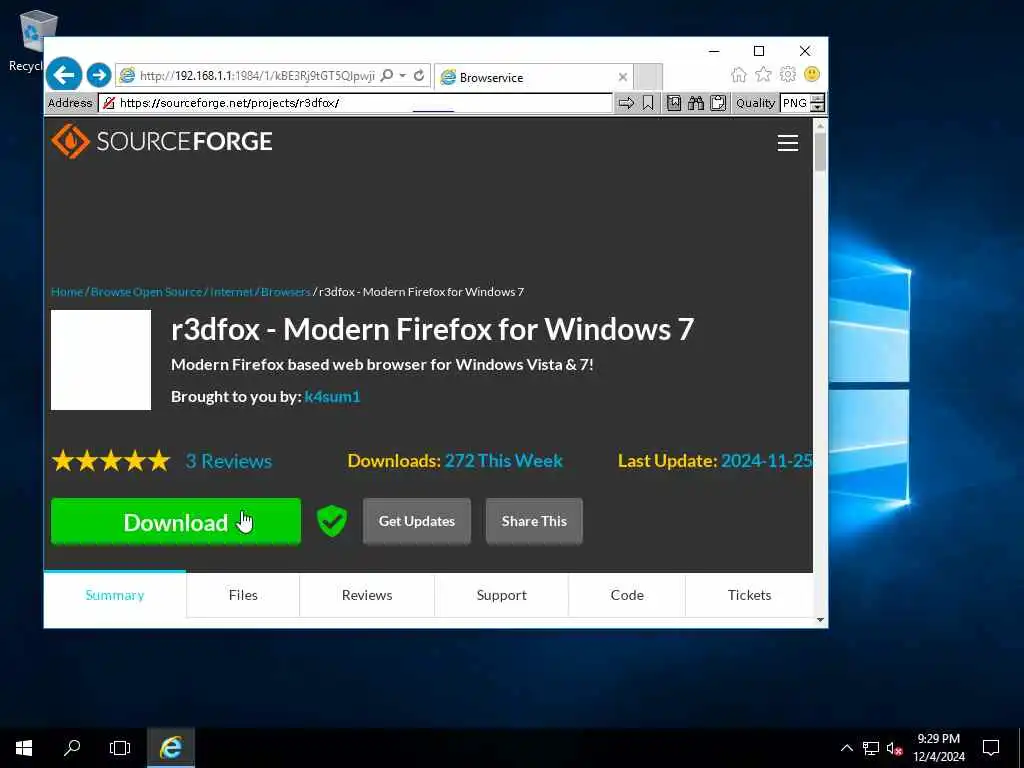Refresh the page using the IE reload icon
The image size is (1024, 768).
pyautogui.click(x=419, y=76)
